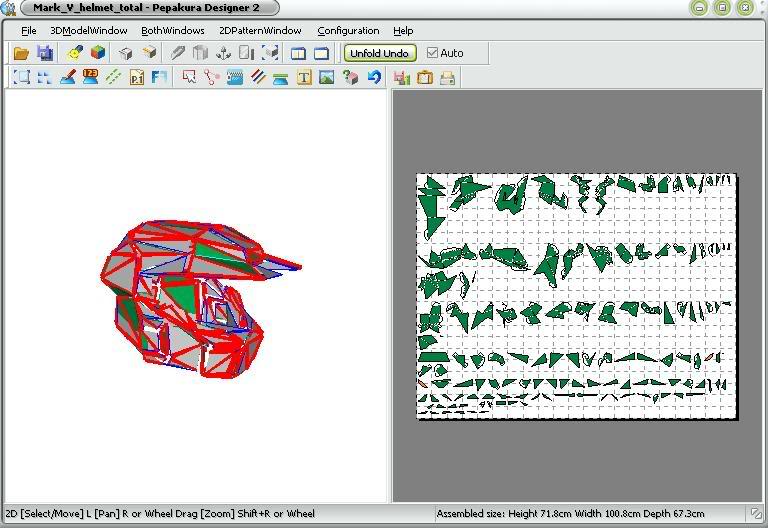This screenshot has width=768, height=528.
Task: Click the Print printer icon
Action: click(x=448, y=77)
